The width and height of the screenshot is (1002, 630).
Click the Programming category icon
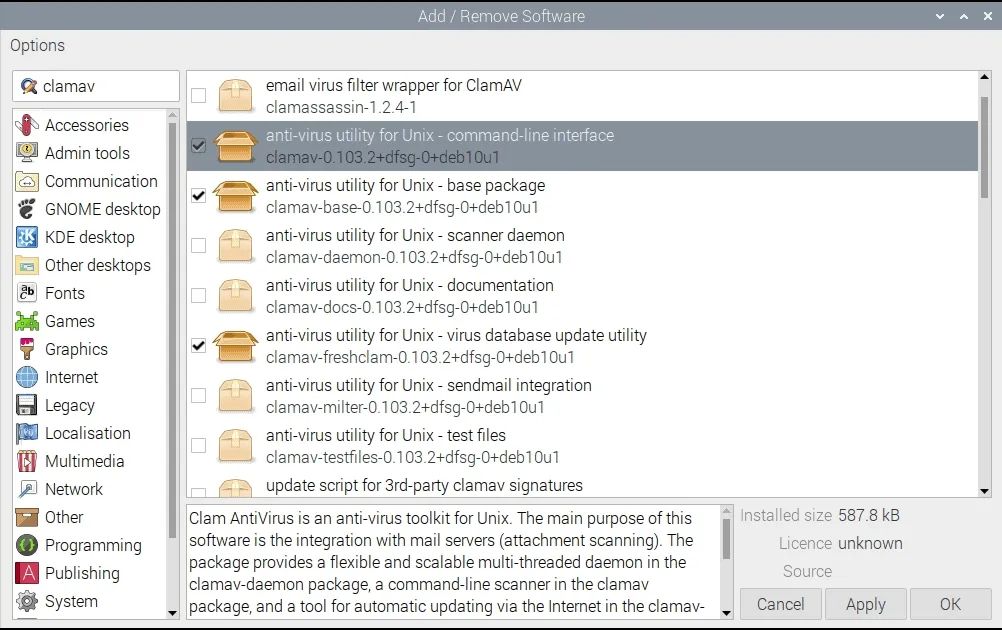point(27,545)
